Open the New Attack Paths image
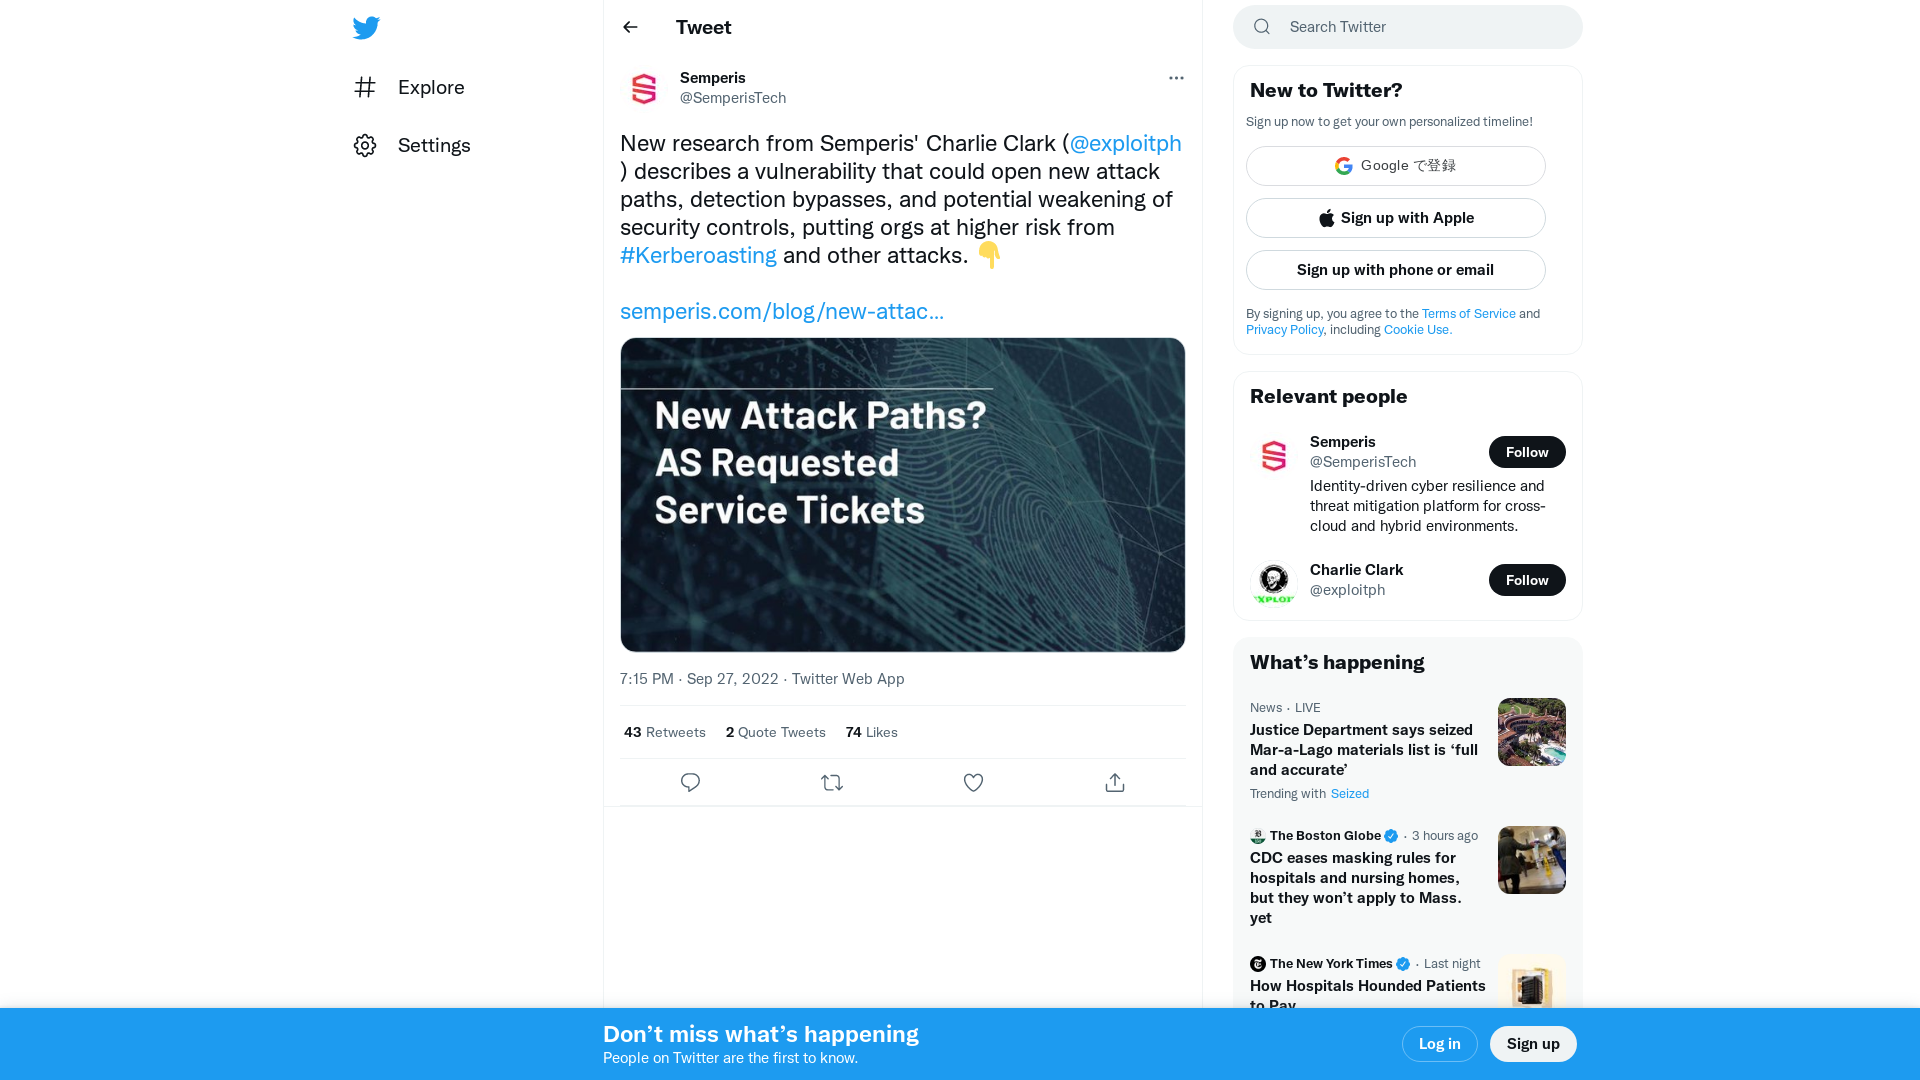The height and width of the screenshot is (1080, 1920). point(902,494)
